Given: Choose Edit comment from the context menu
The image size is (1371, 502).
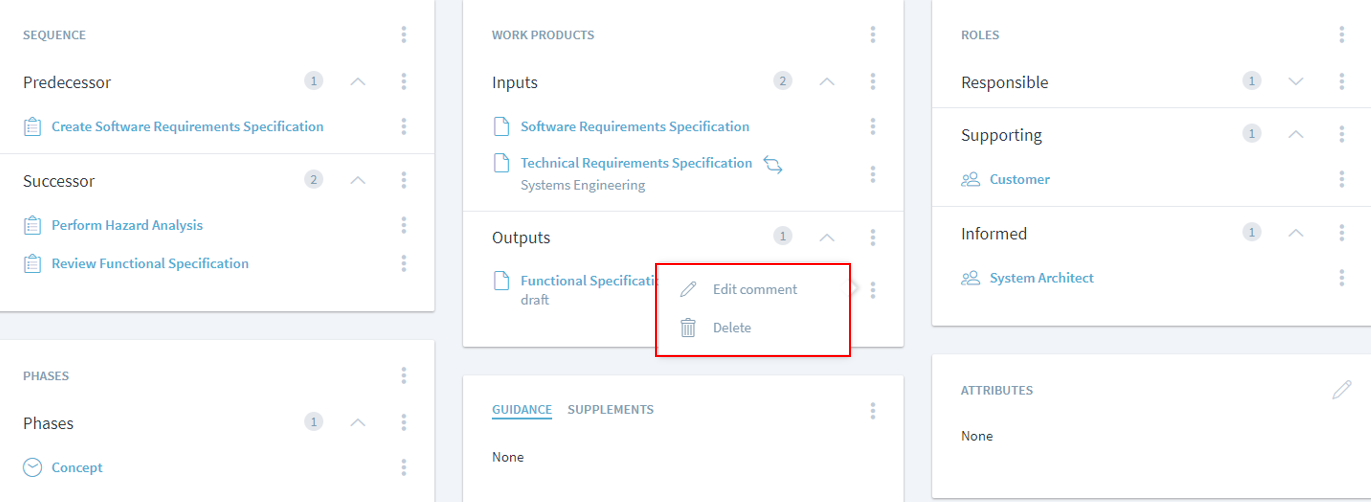Looking at the screenshot, I should (x=754, y=289).
